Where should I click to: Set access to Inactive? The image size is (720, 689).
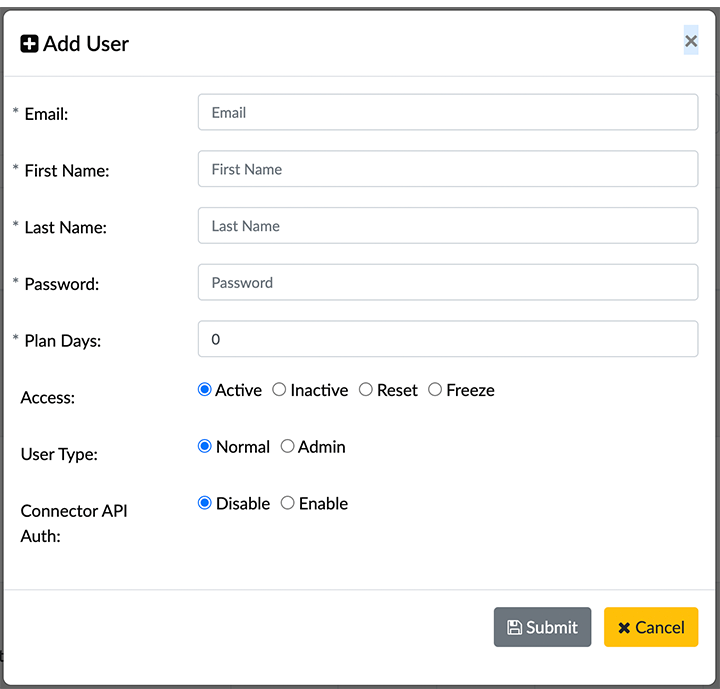click(279, 390)
